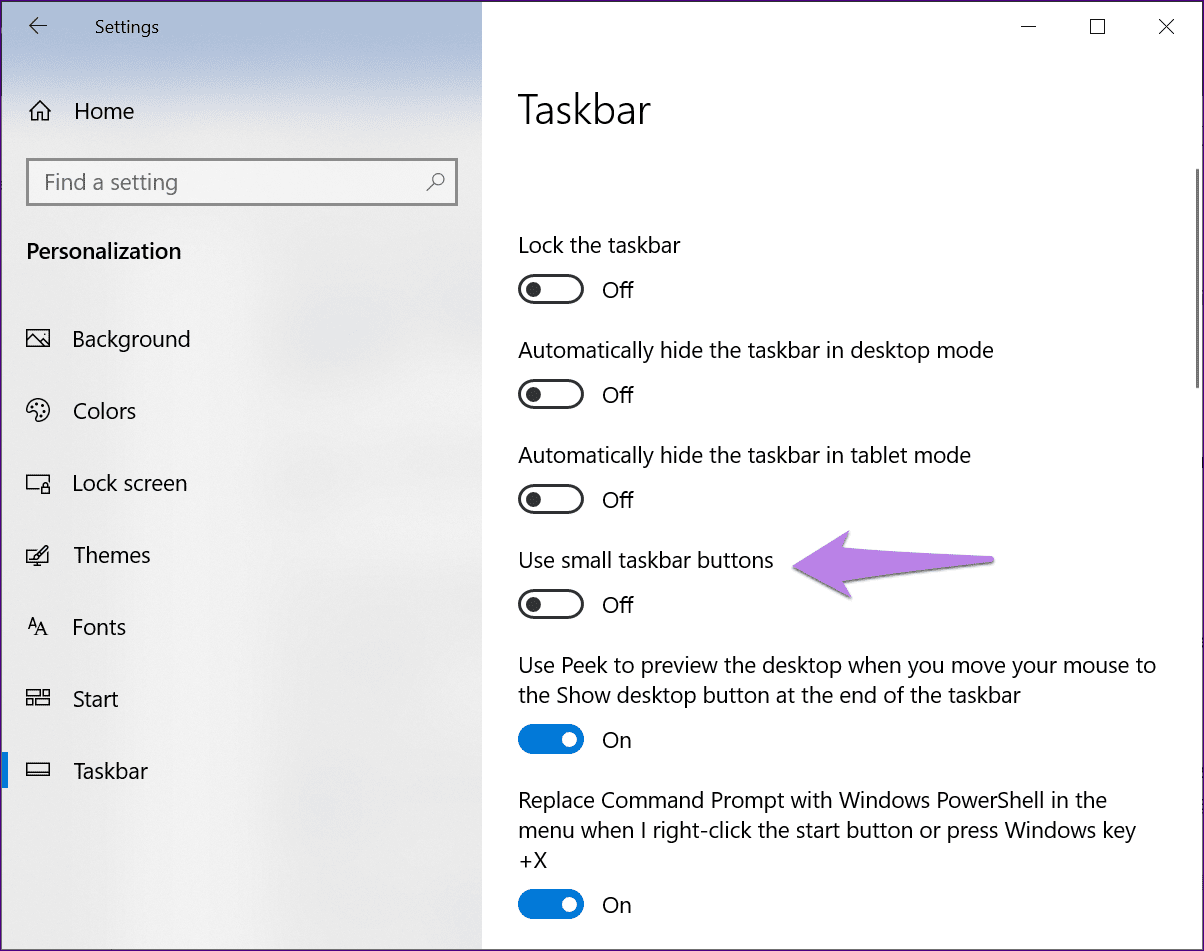Screen dimensions: 1204x951
Task: Toggle auto-hide taskbar in desktop mode
Action: [x=551, y=395]
